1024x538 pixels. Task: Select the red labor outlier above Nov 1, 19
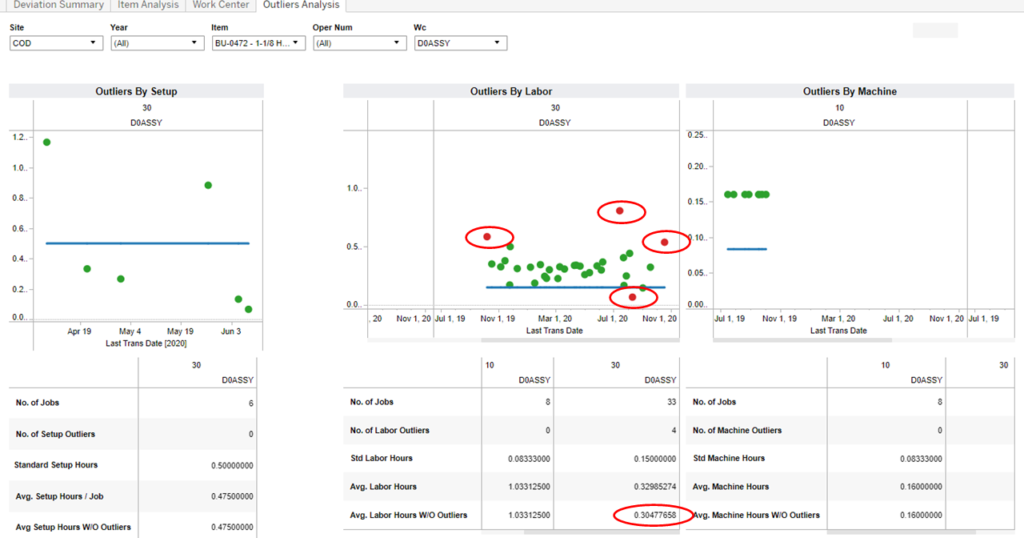point(487,237)
